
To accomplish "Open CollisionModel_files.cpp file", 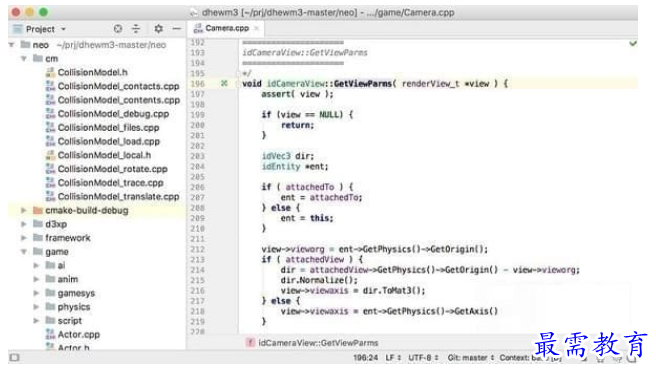I will point(108,128).
